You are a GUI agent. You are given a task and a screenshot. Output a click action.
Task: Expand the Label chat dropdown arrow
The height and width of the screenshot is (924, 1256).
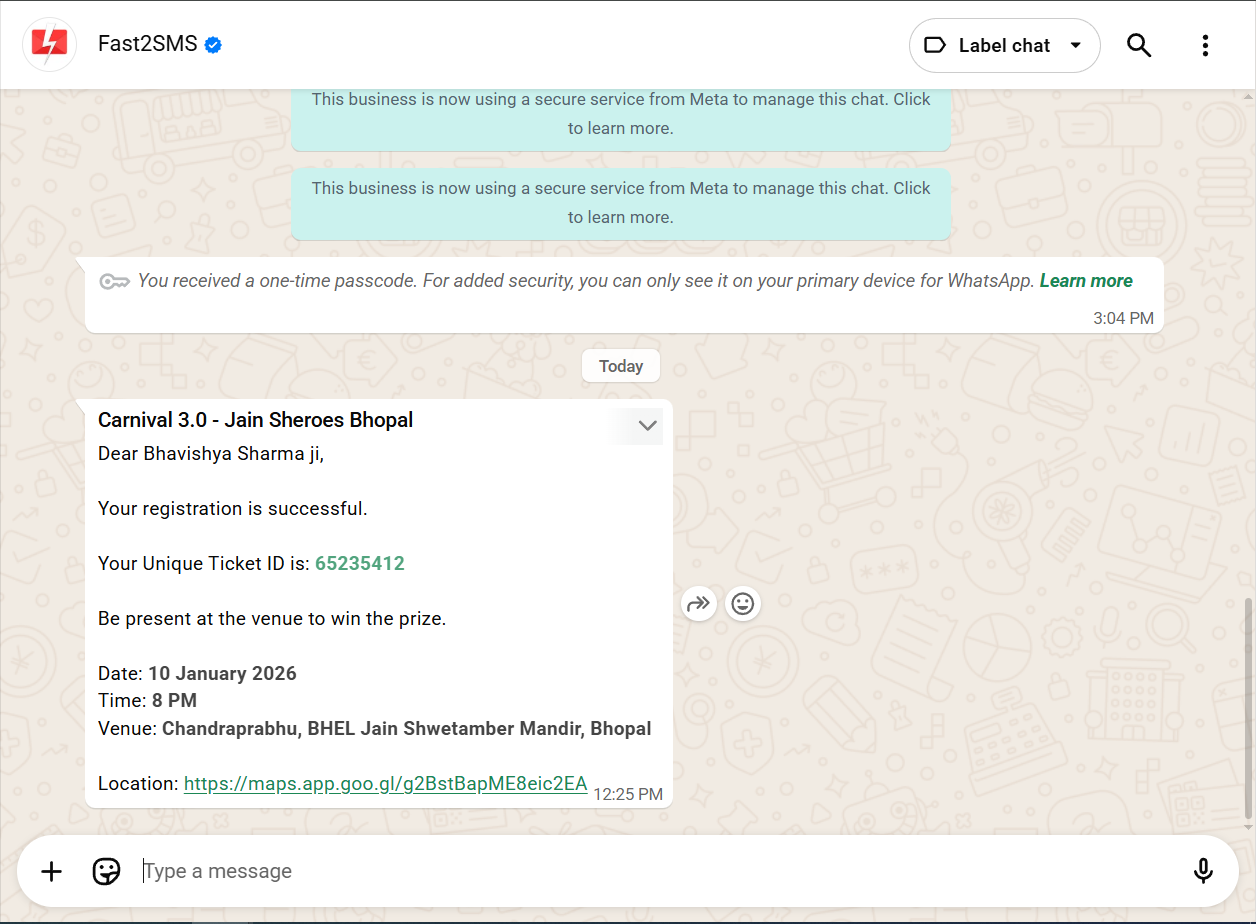[1076, 45]
